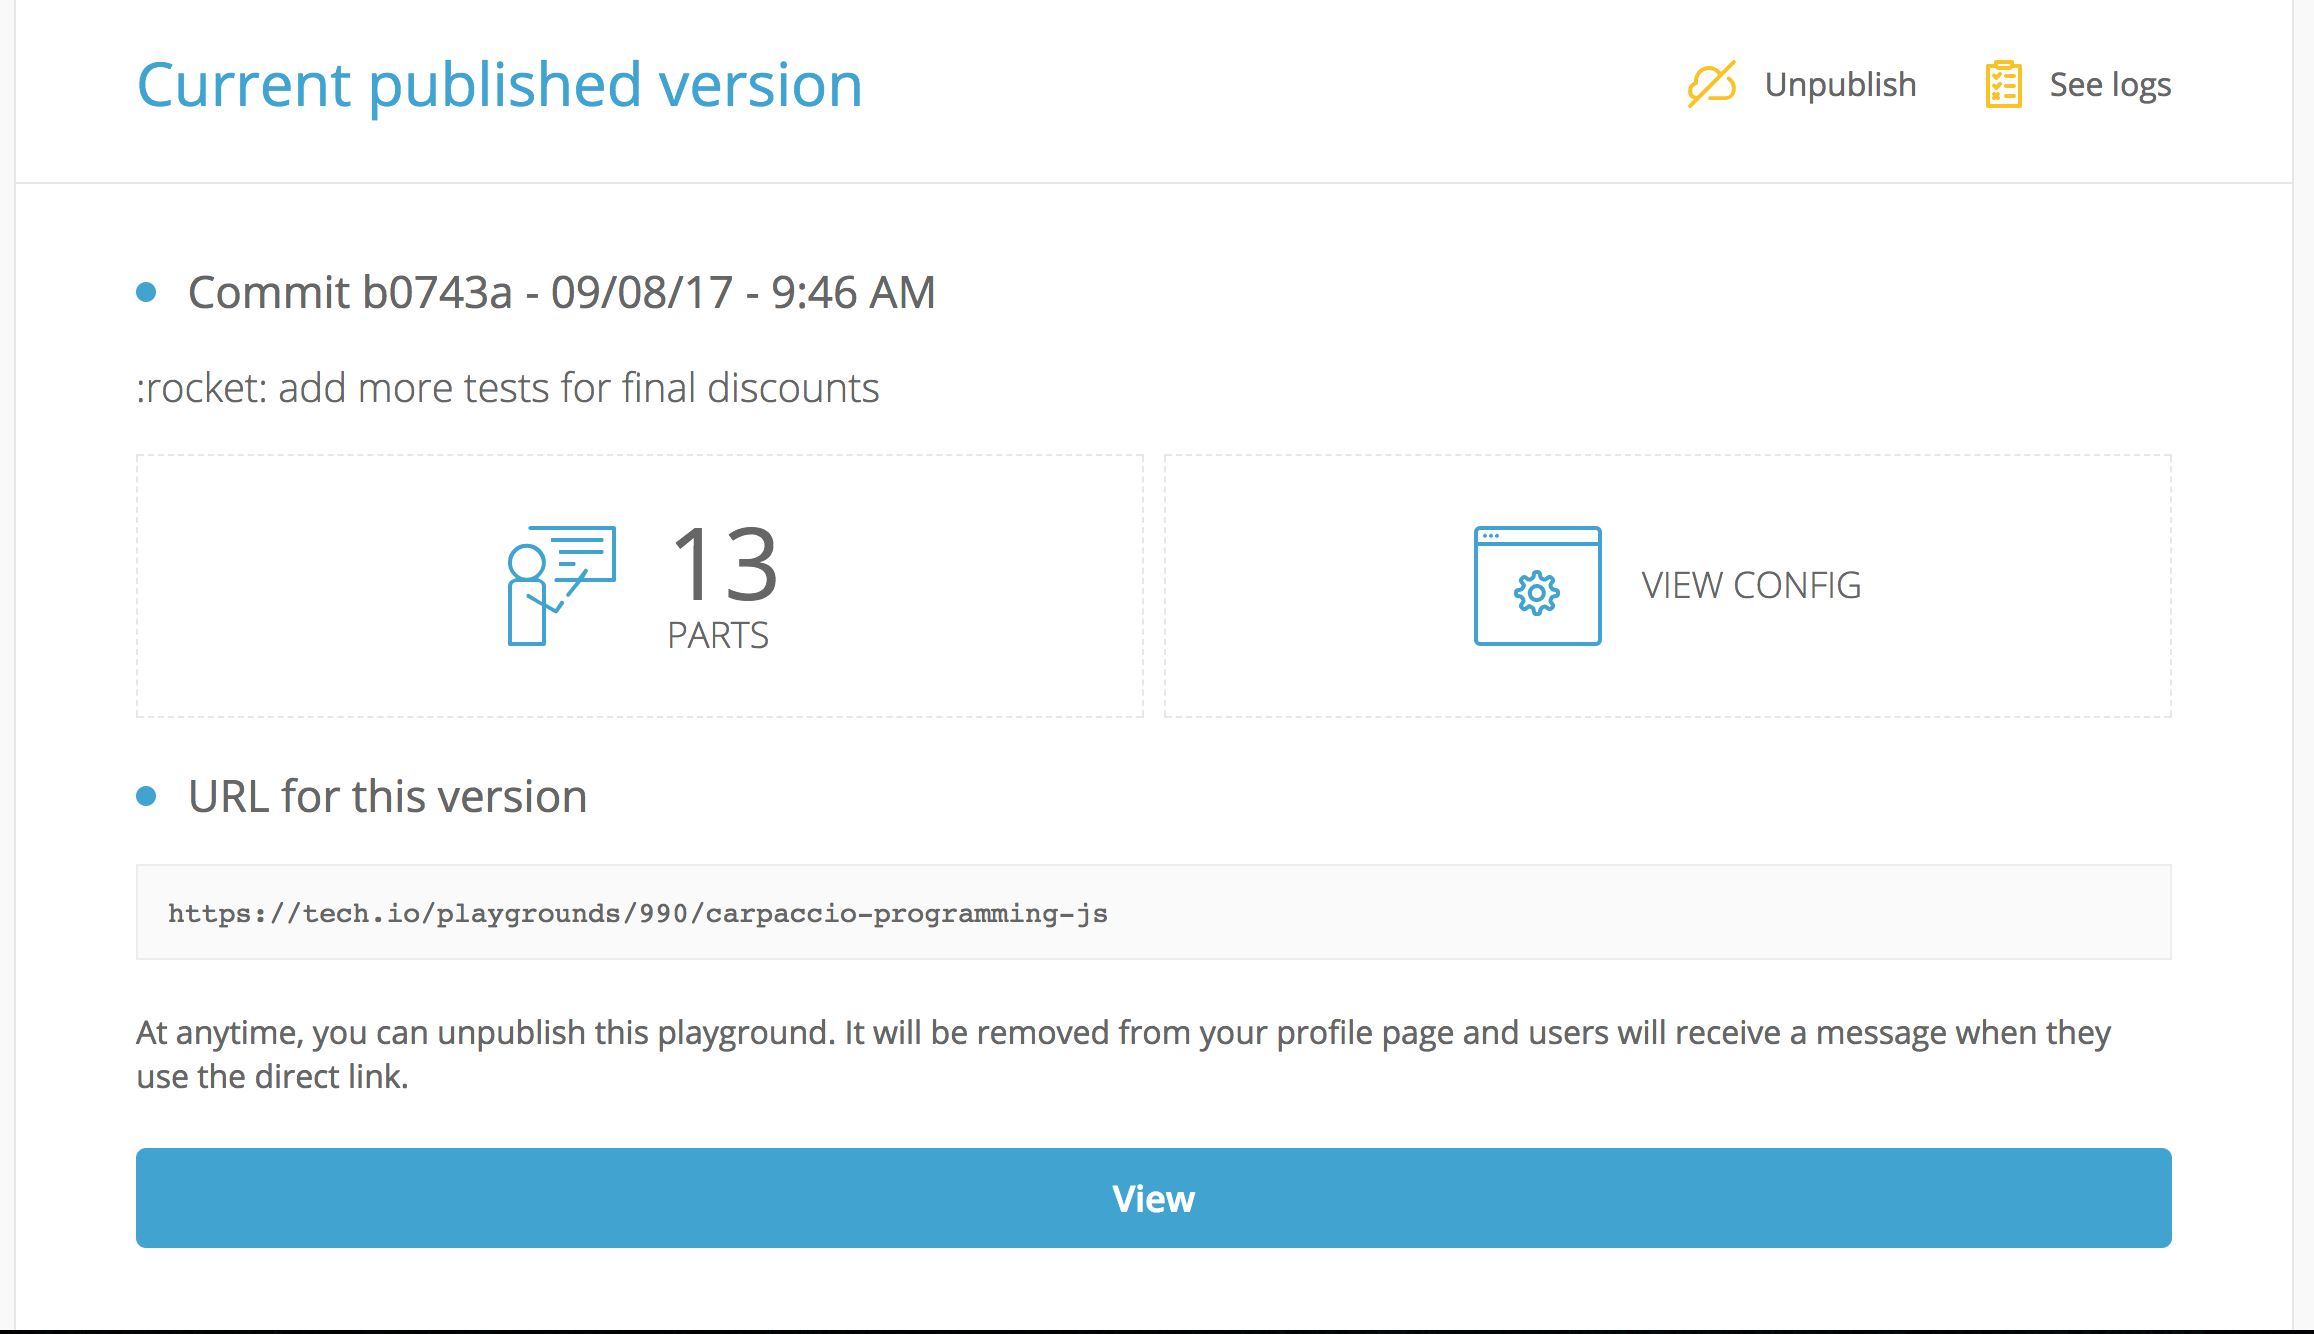Open the config browser-window icon
2314x1334 pixels.
point(1536,587)
